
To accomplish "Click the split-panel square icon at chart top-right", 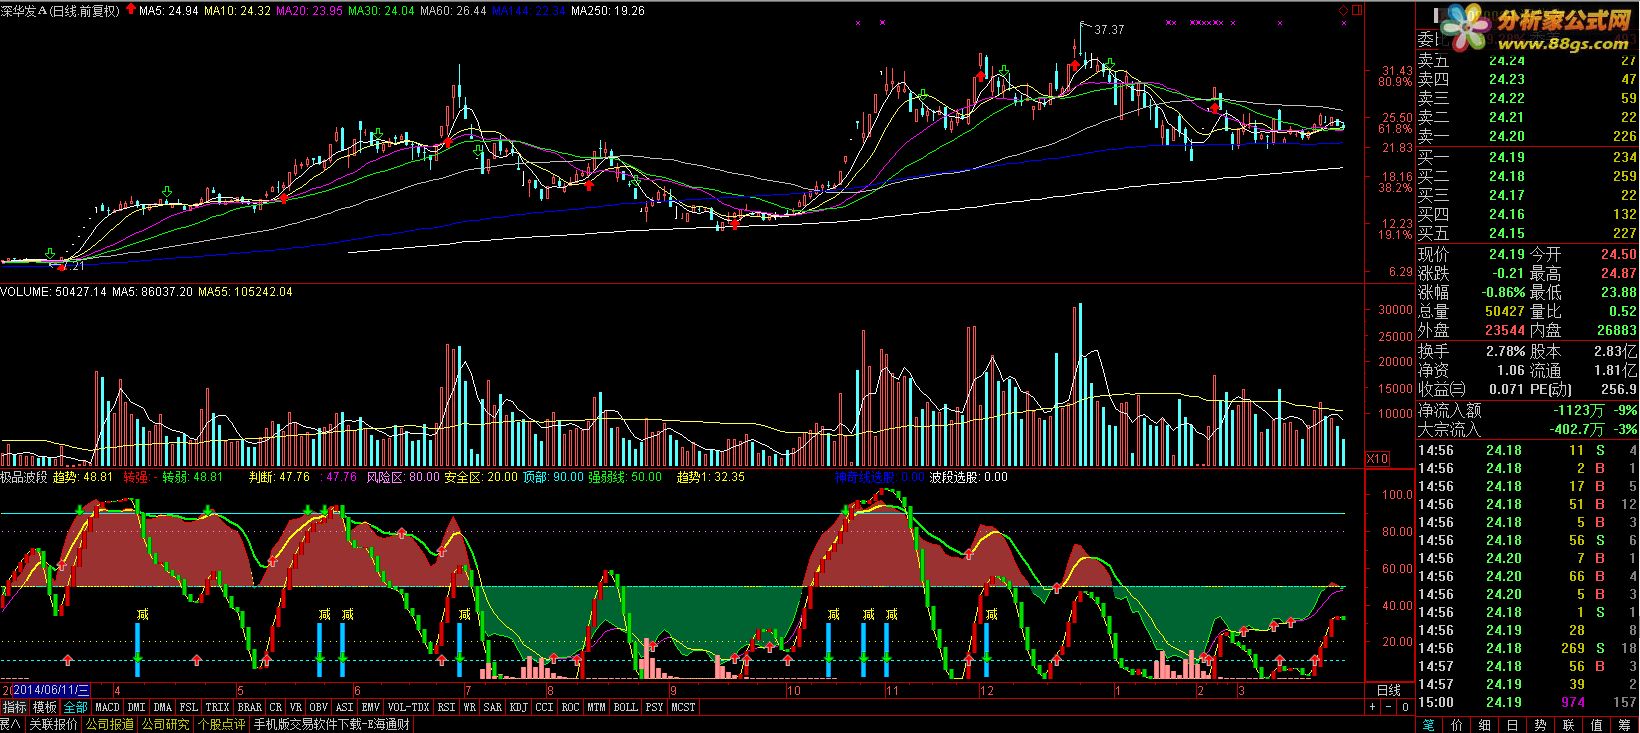I will tap(1356, 11).
